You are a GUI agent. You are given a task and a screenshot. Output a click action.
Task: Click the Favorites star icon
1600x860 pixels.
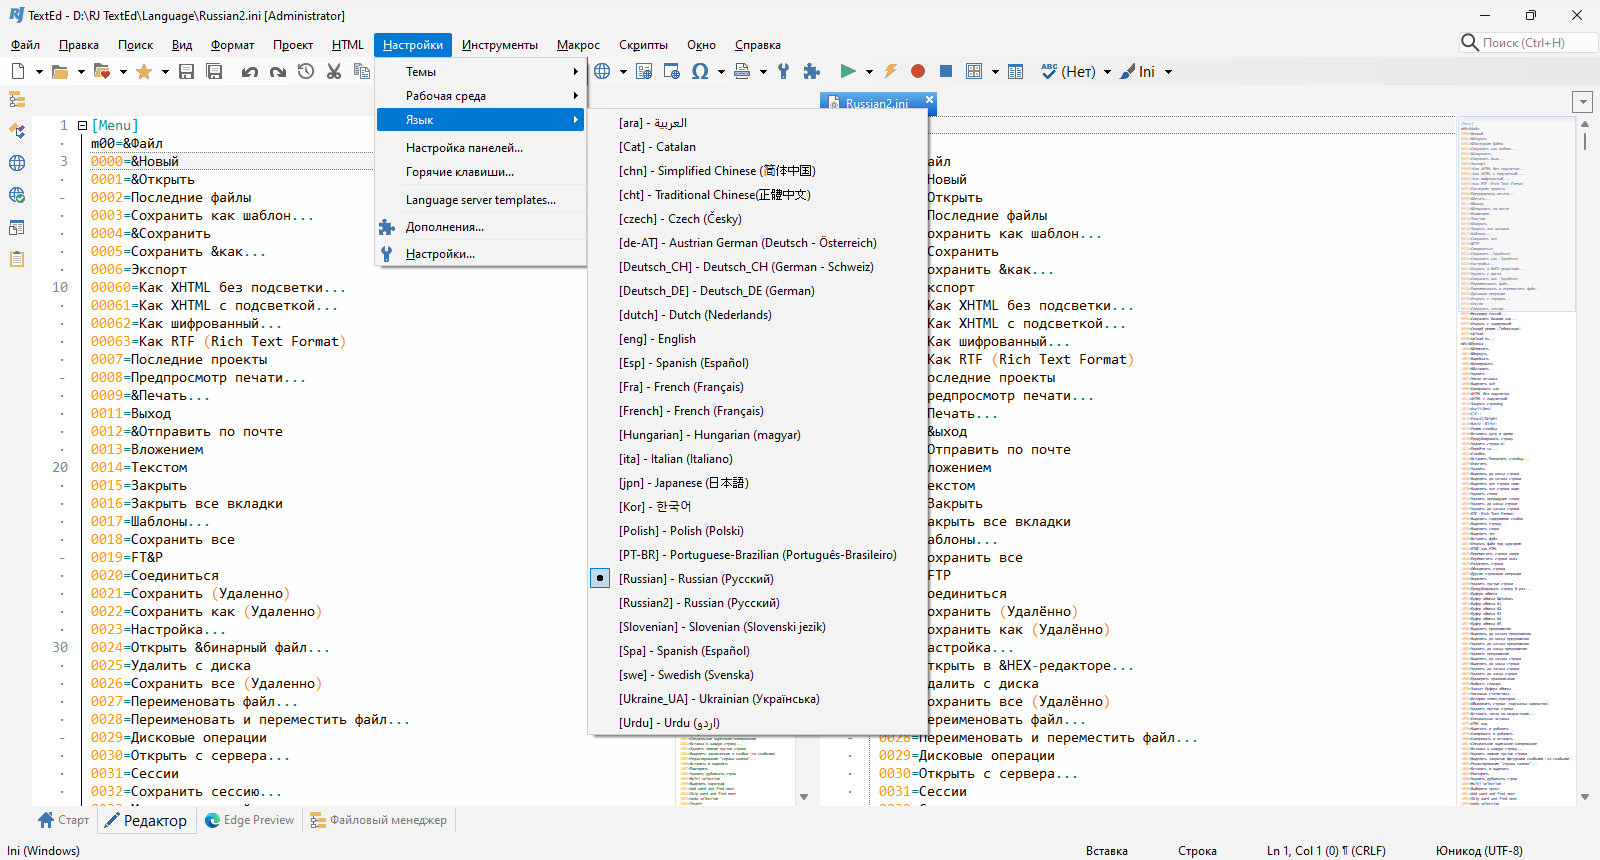coord(144,71)
